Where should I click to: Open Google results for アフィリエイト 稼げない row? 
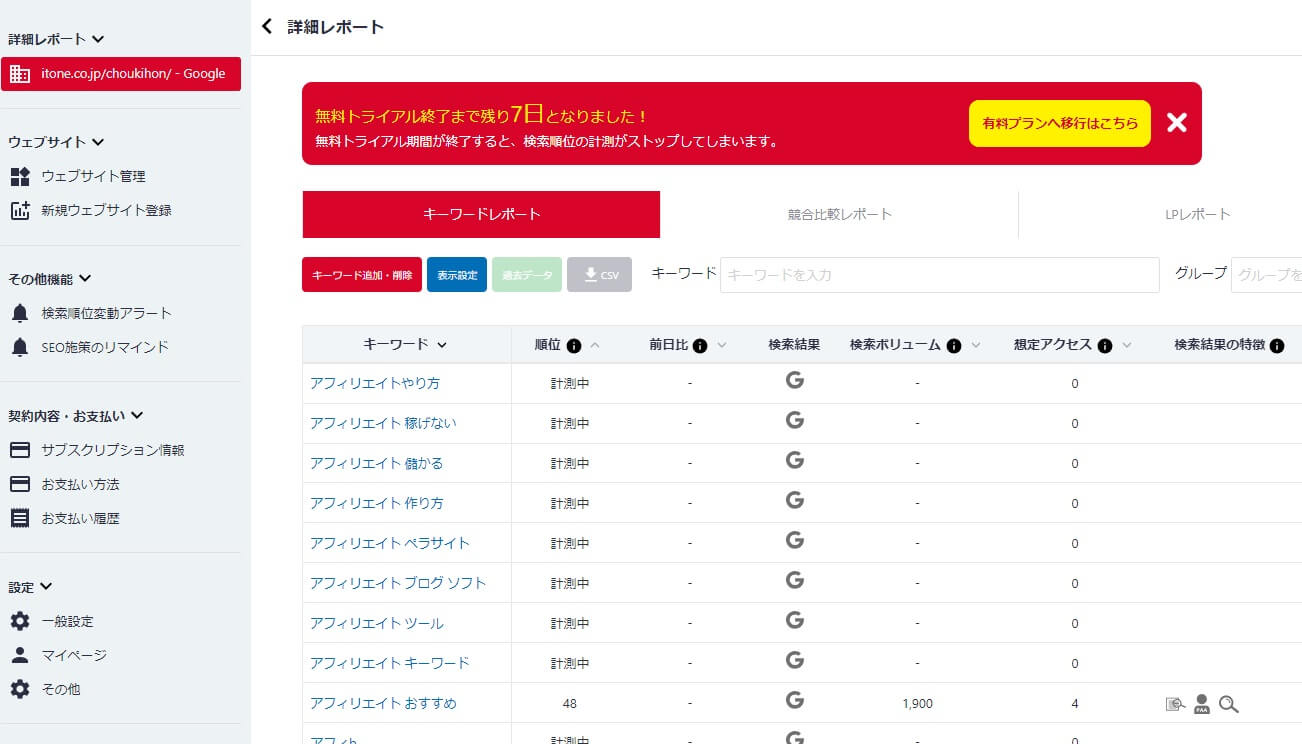(795, 420)
